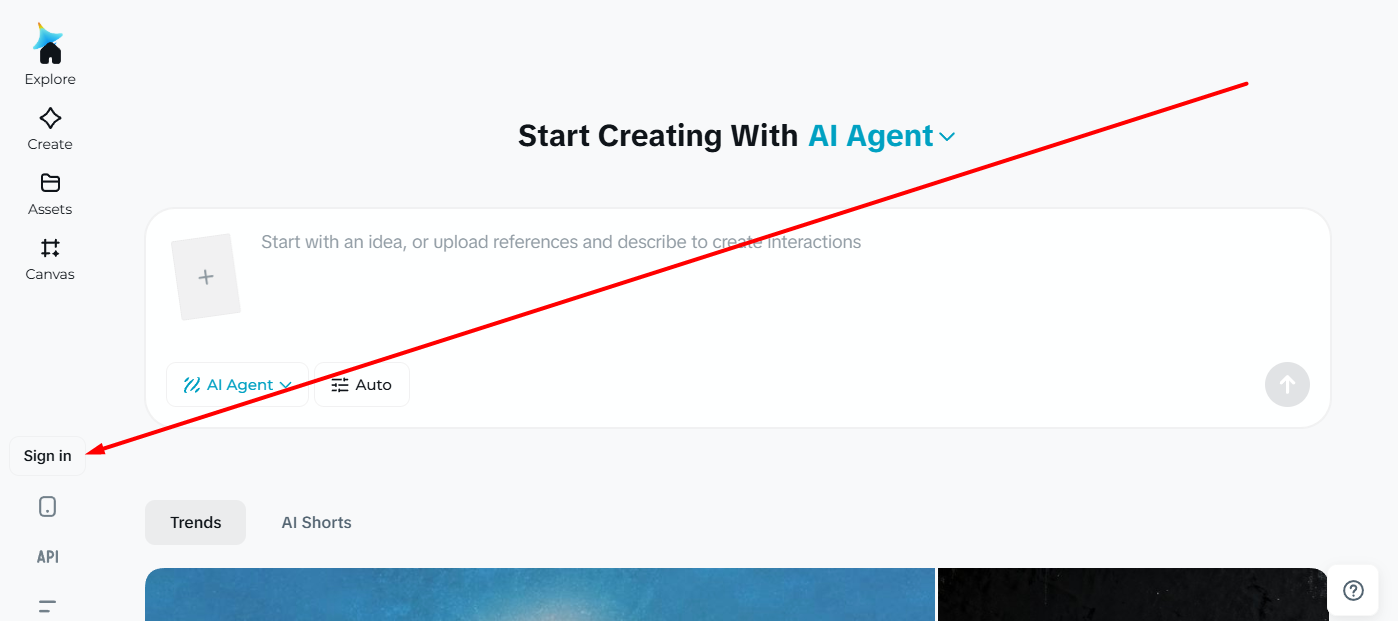
Task: Open the bottom sidebar menu lines icon
Action: [47, 606]
